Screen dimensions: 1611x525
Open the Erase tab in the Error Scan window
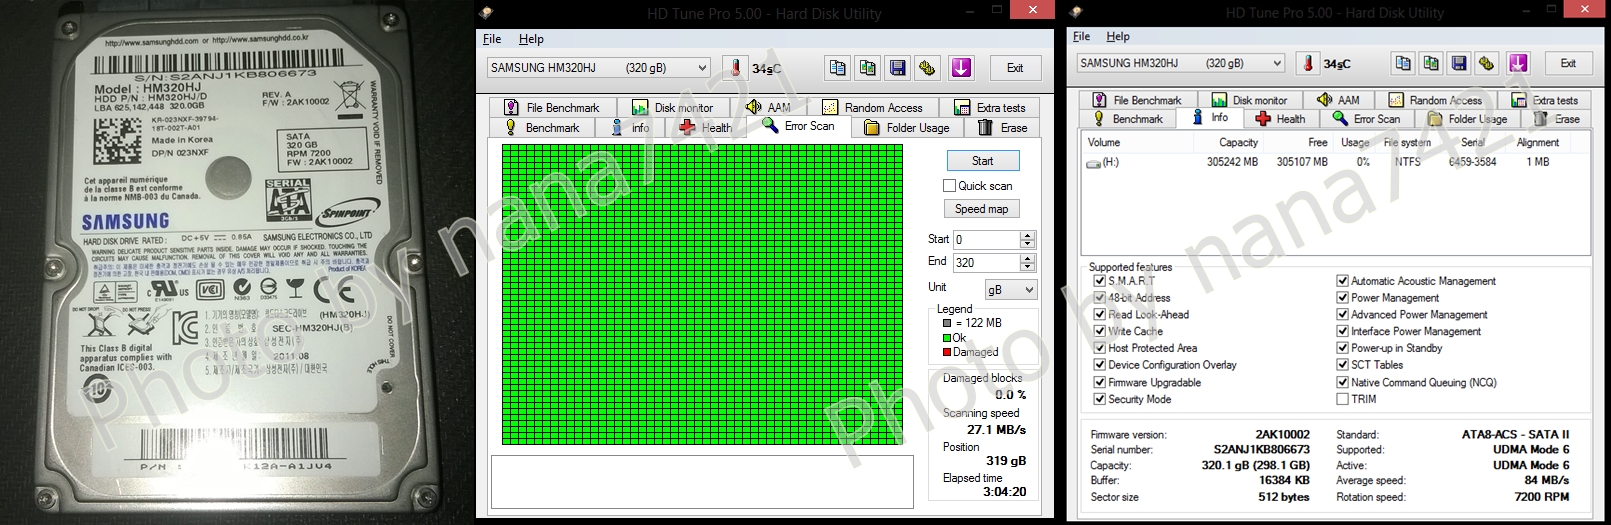1003,128
